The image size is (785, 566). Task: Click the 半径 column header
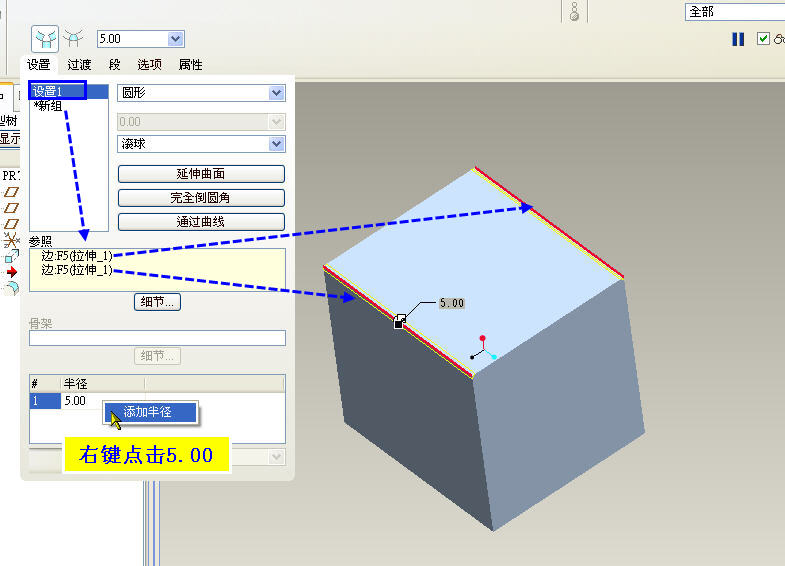[103, 384]
